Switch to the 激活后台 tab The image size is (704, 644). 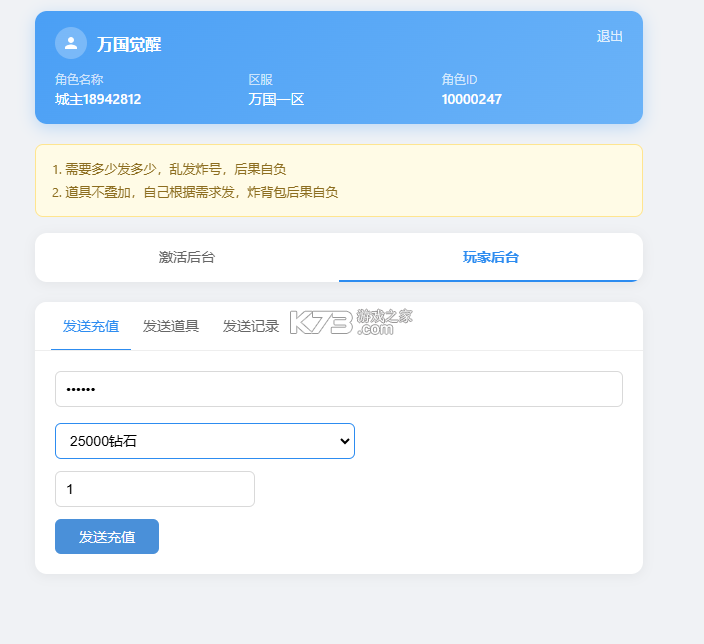click(x=187, y=257)
